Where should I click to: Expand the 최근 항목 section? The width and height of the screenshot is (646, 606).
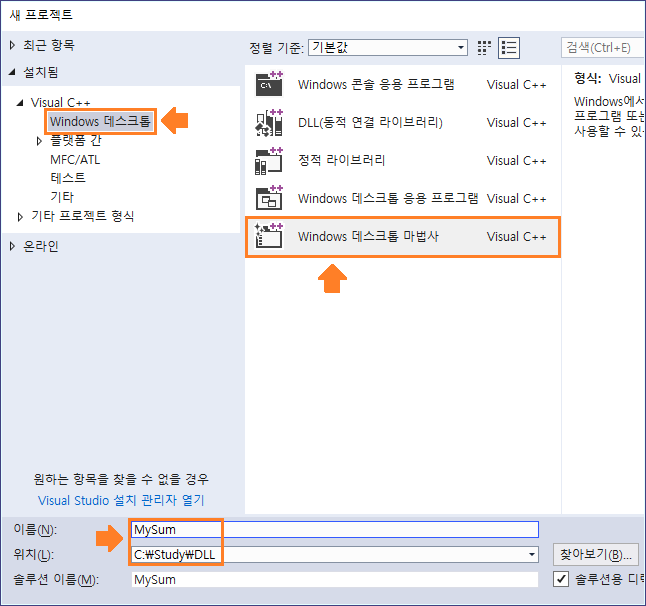(x=12, y=45)
